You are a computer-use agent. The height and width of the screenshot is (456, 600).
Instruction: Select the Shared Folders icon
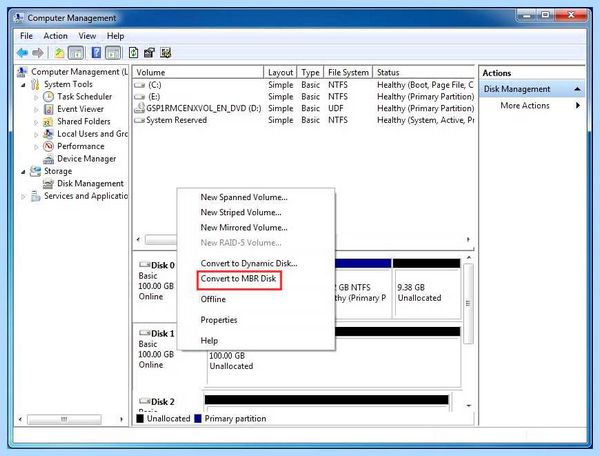(48, 122)
